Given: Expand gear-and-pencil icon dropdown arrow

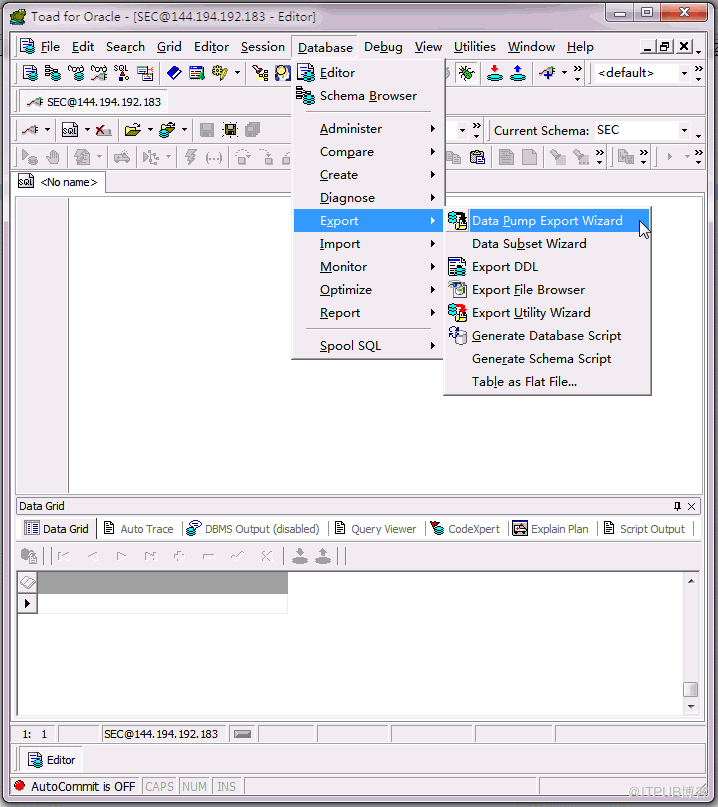Looking at the screenshot, I should (x=237, y=73).
